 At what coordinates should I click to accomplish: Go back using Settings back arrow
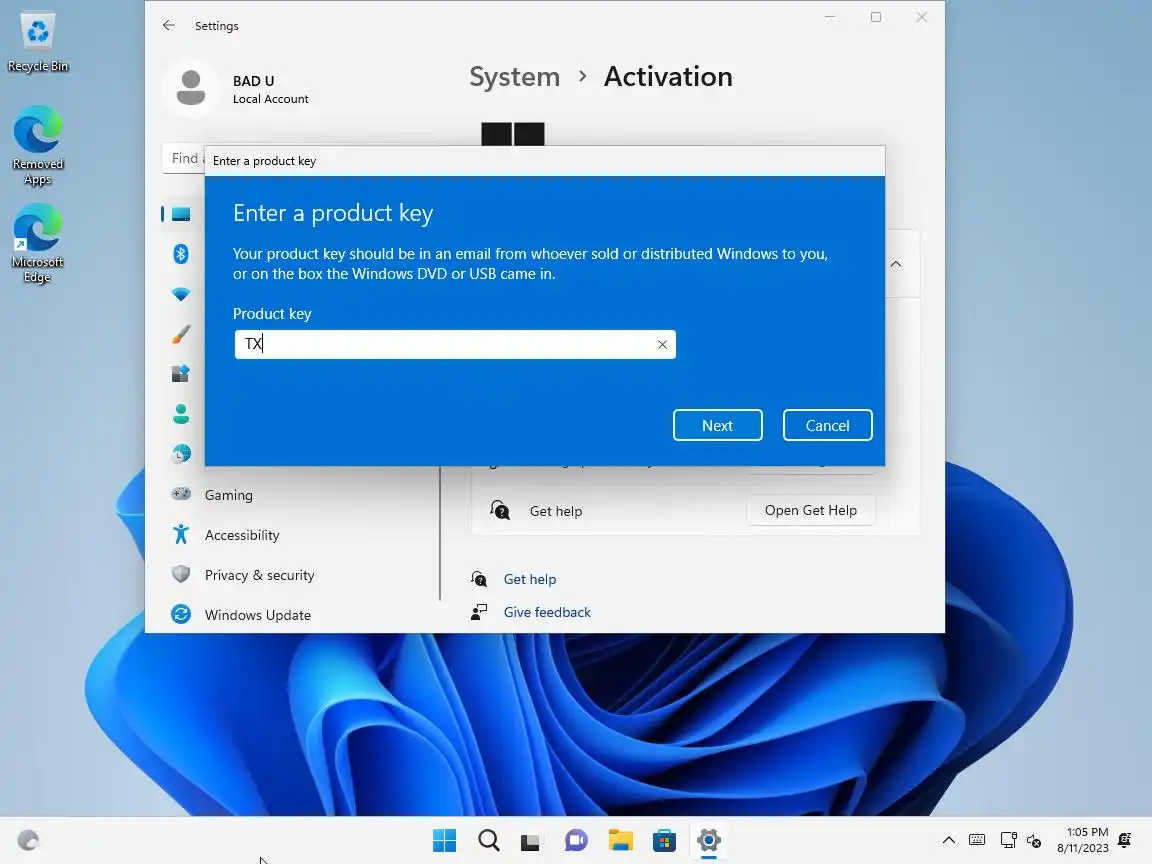tap(169, 26)
